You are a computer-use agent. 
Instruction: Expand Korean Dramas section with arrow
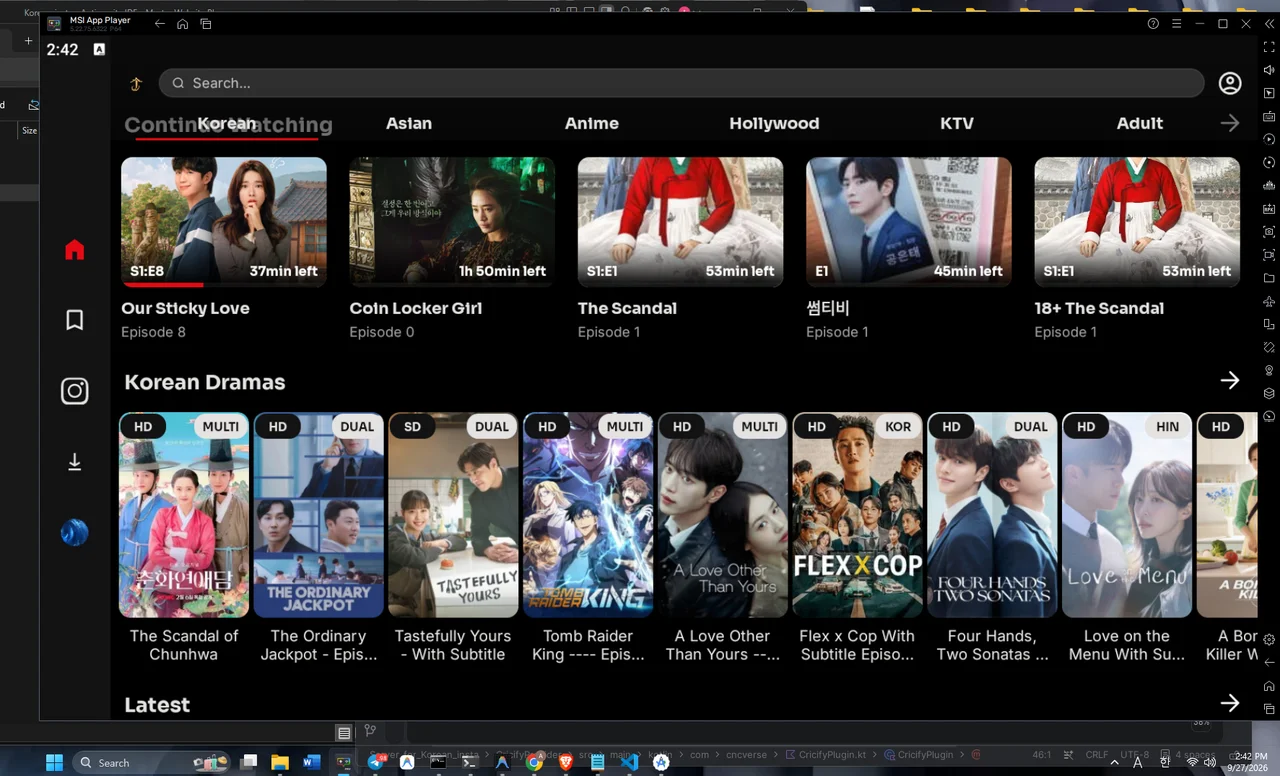[1230, 380]
